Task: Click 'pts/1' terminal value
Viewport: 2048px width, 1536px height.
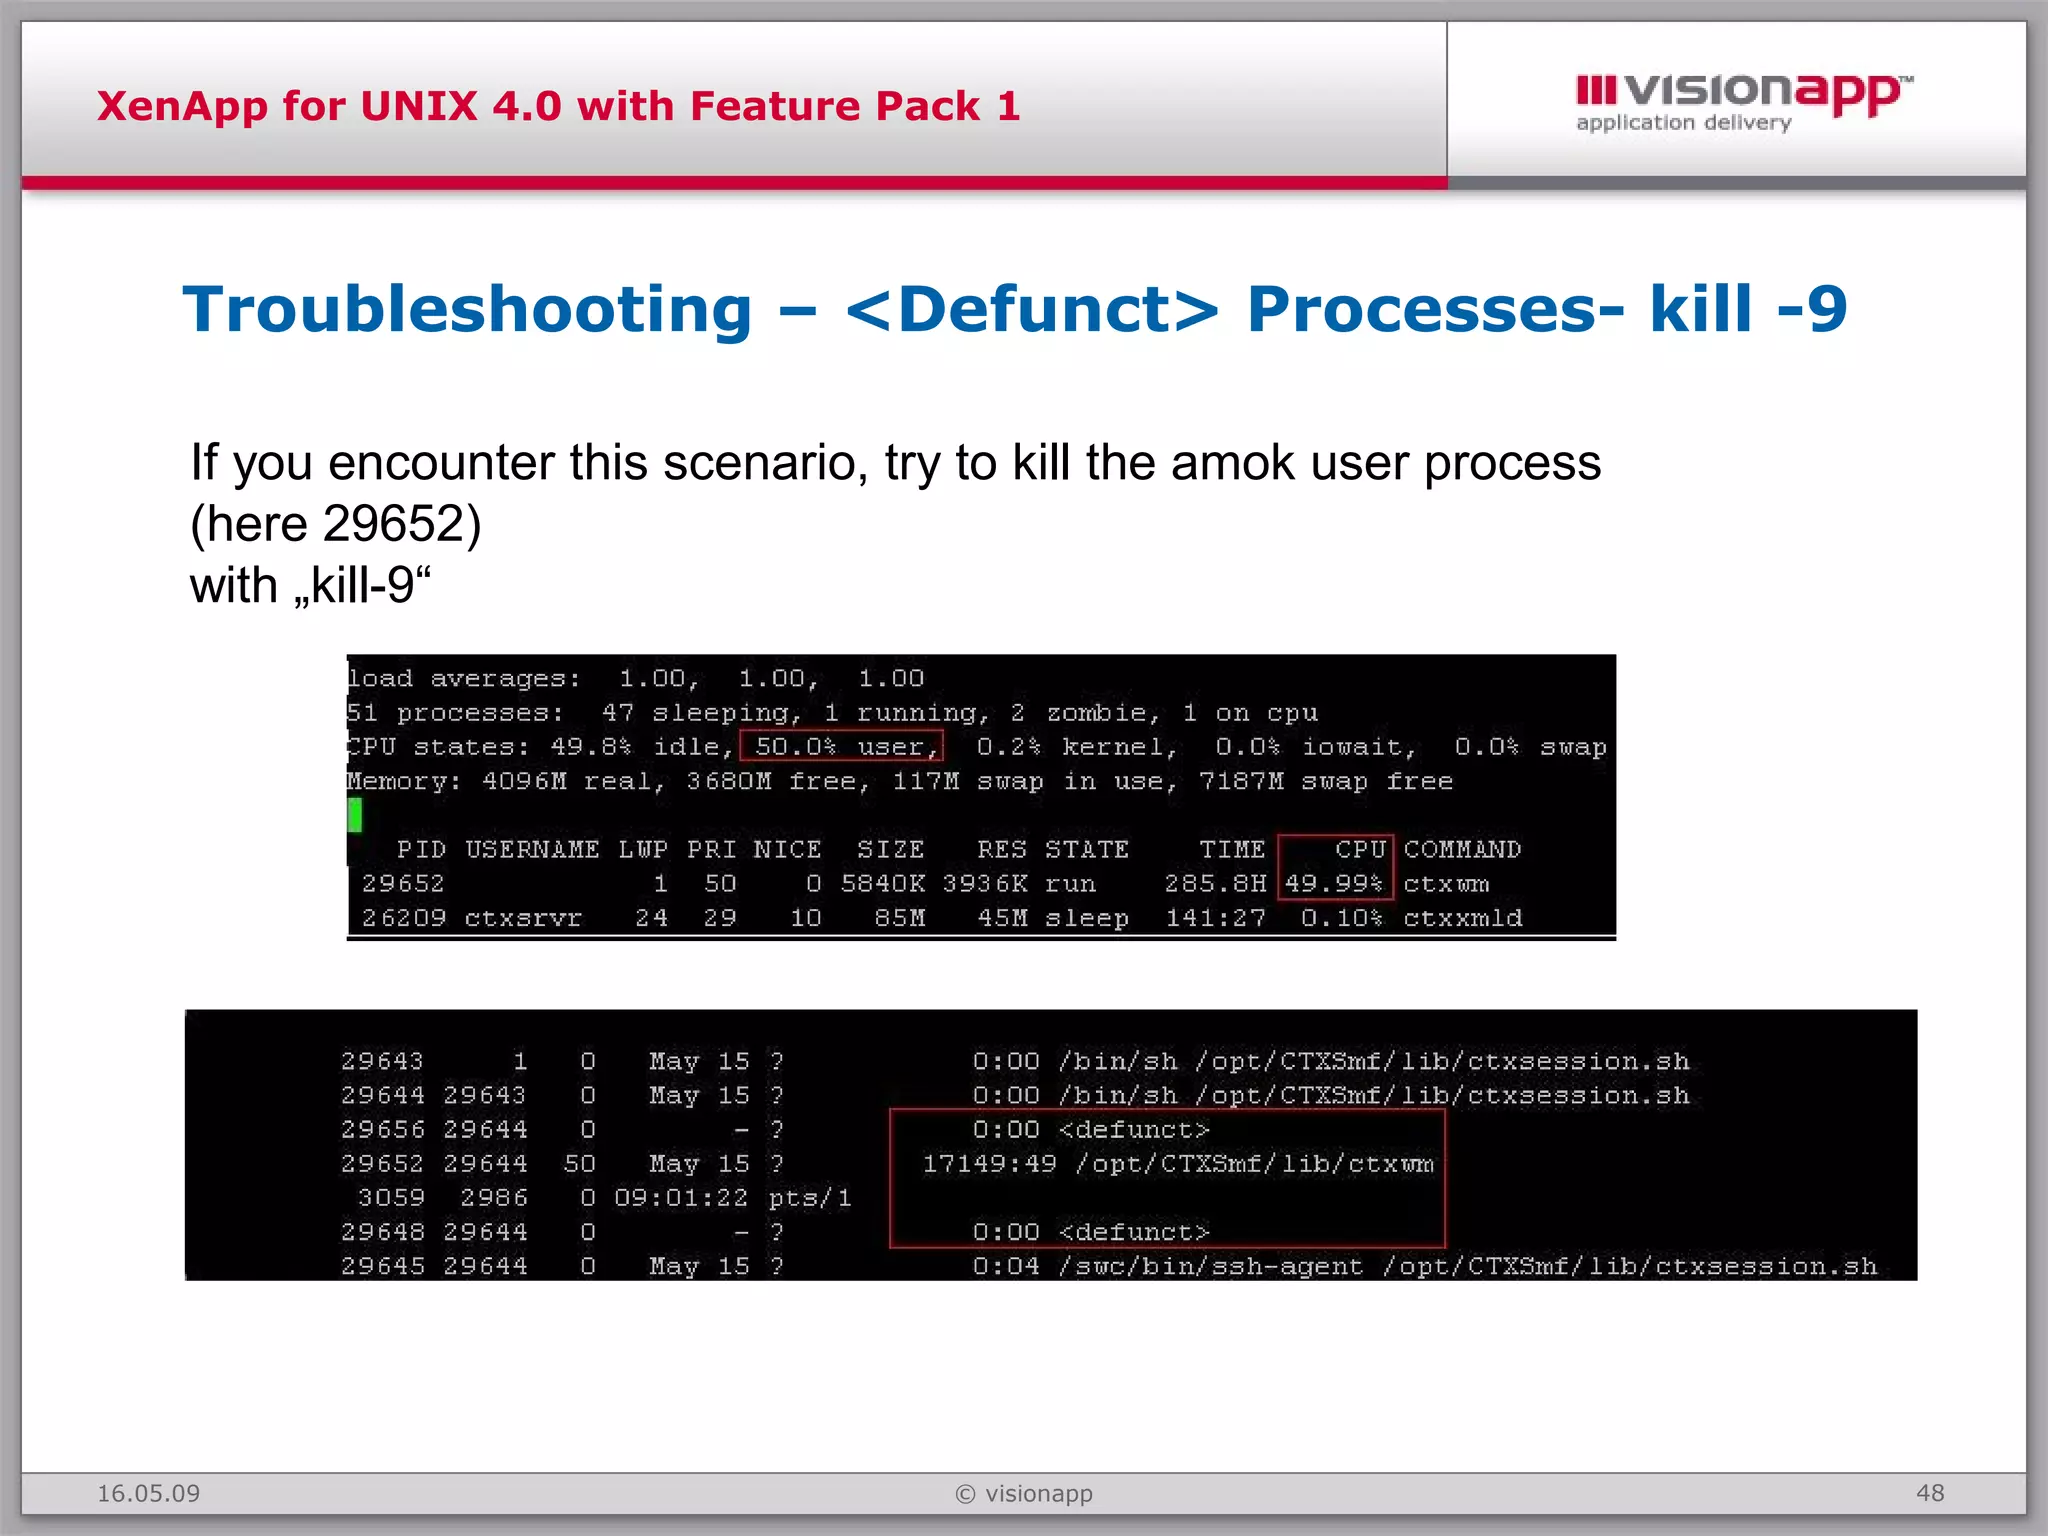Action: (x=810, y=1197)
